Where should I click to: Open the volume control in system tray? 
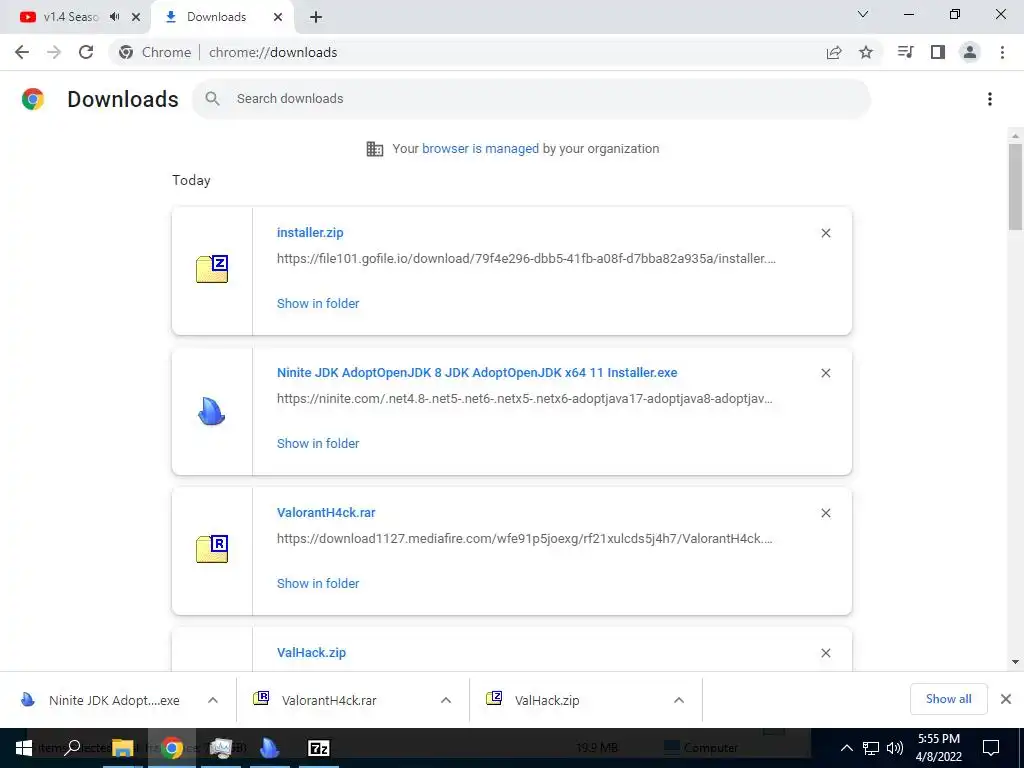coord(895,748)
